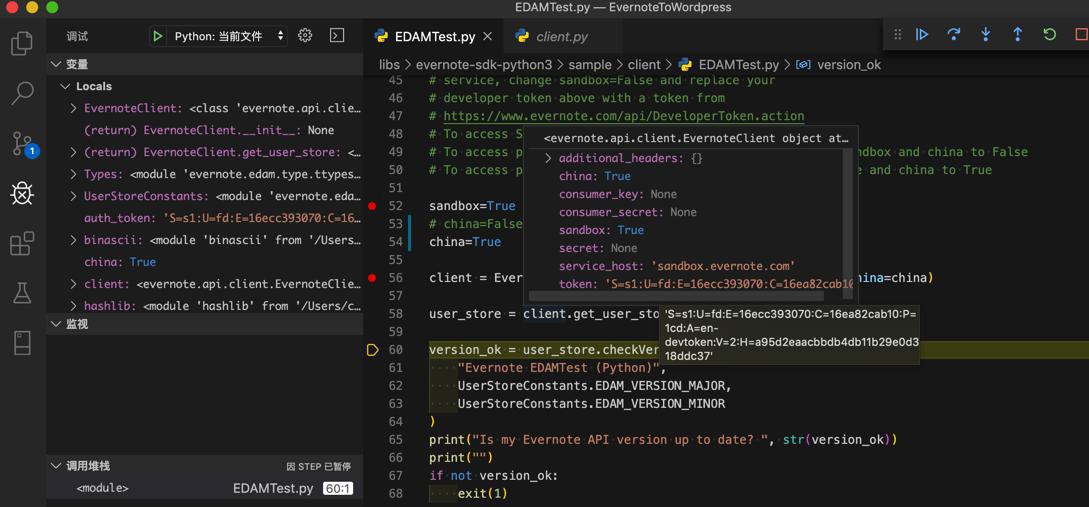The image size is (1089, 507).
Task: Click Step Out in the debug toolbar
Action: (x=1017, y=34)
